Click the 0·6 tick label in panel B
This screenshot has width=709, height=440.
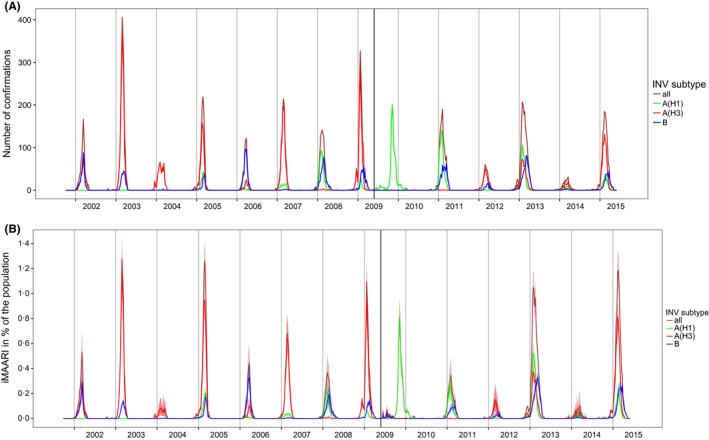point(23,344)
